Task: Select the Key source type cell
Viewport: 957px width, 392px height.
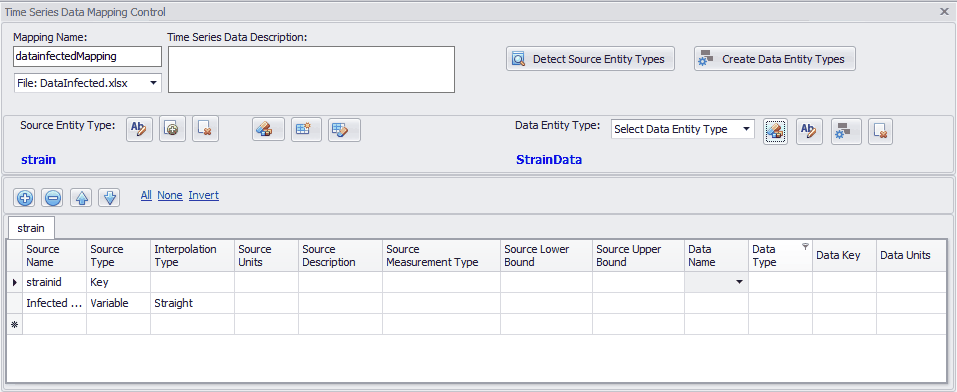Action: pos(118,282)
